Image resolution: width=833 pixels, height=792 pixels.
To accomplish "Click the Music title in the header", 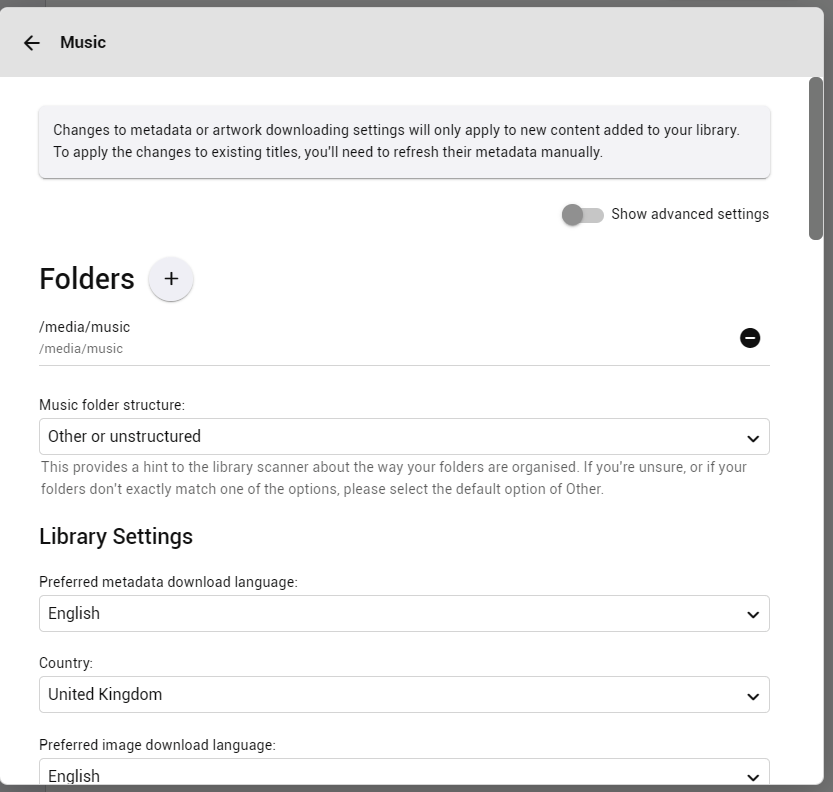I will 83,42.
